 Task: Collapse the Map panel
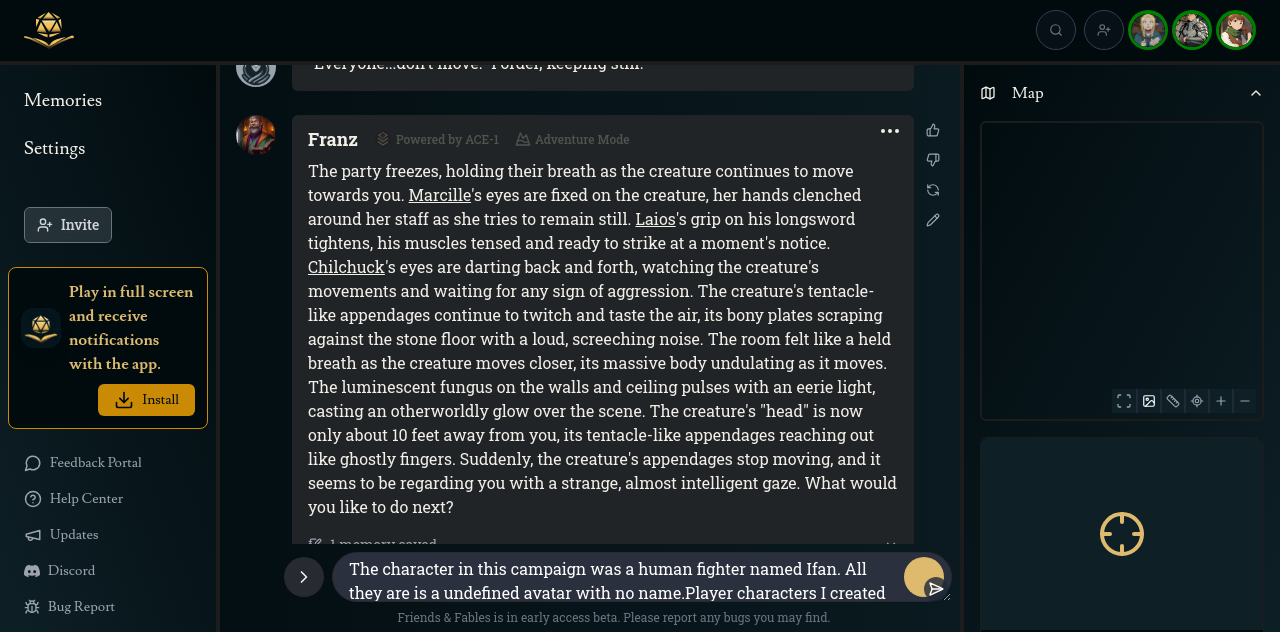[1256, 93]
